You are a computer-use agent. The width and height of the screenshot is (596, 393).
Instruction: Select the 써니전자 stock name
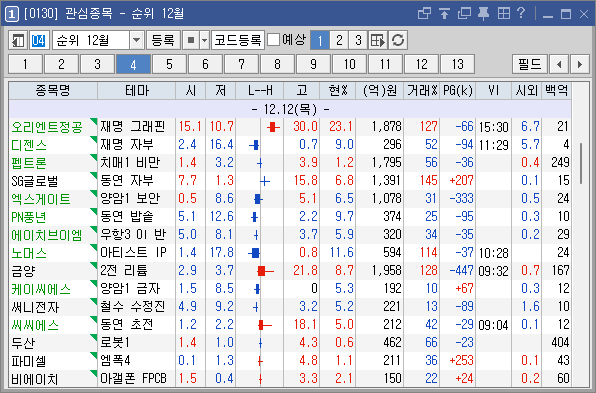(x=35, y=307)
